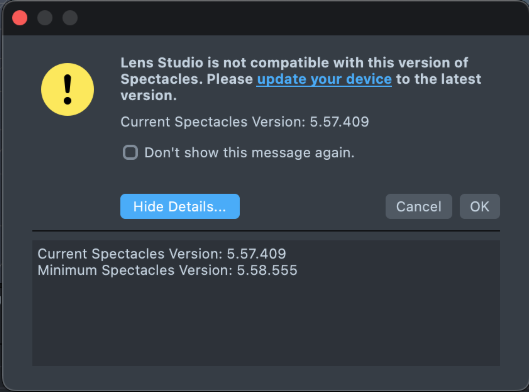Screen dimensions: 529x392
Task: Click the Don't show this message again label
Action: point(249,153)
